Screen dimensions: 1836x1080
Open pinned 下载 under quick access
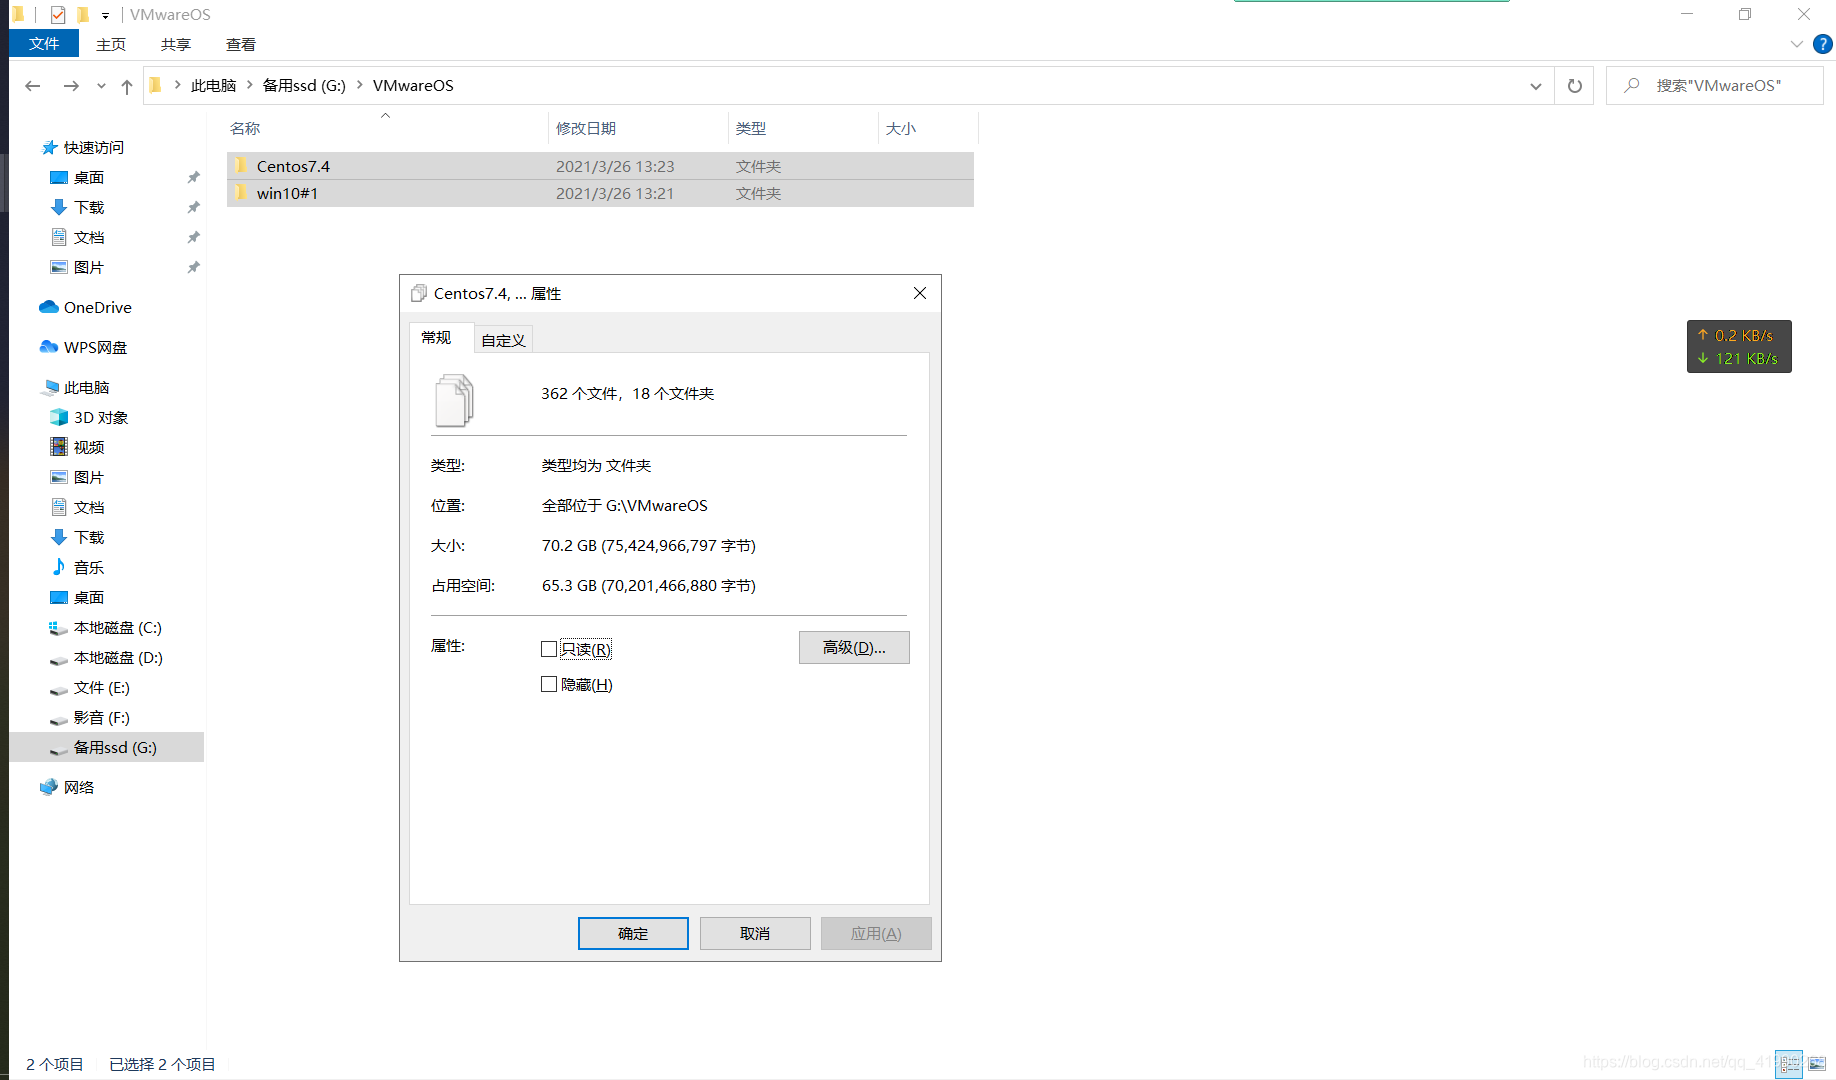coord(89,207)
